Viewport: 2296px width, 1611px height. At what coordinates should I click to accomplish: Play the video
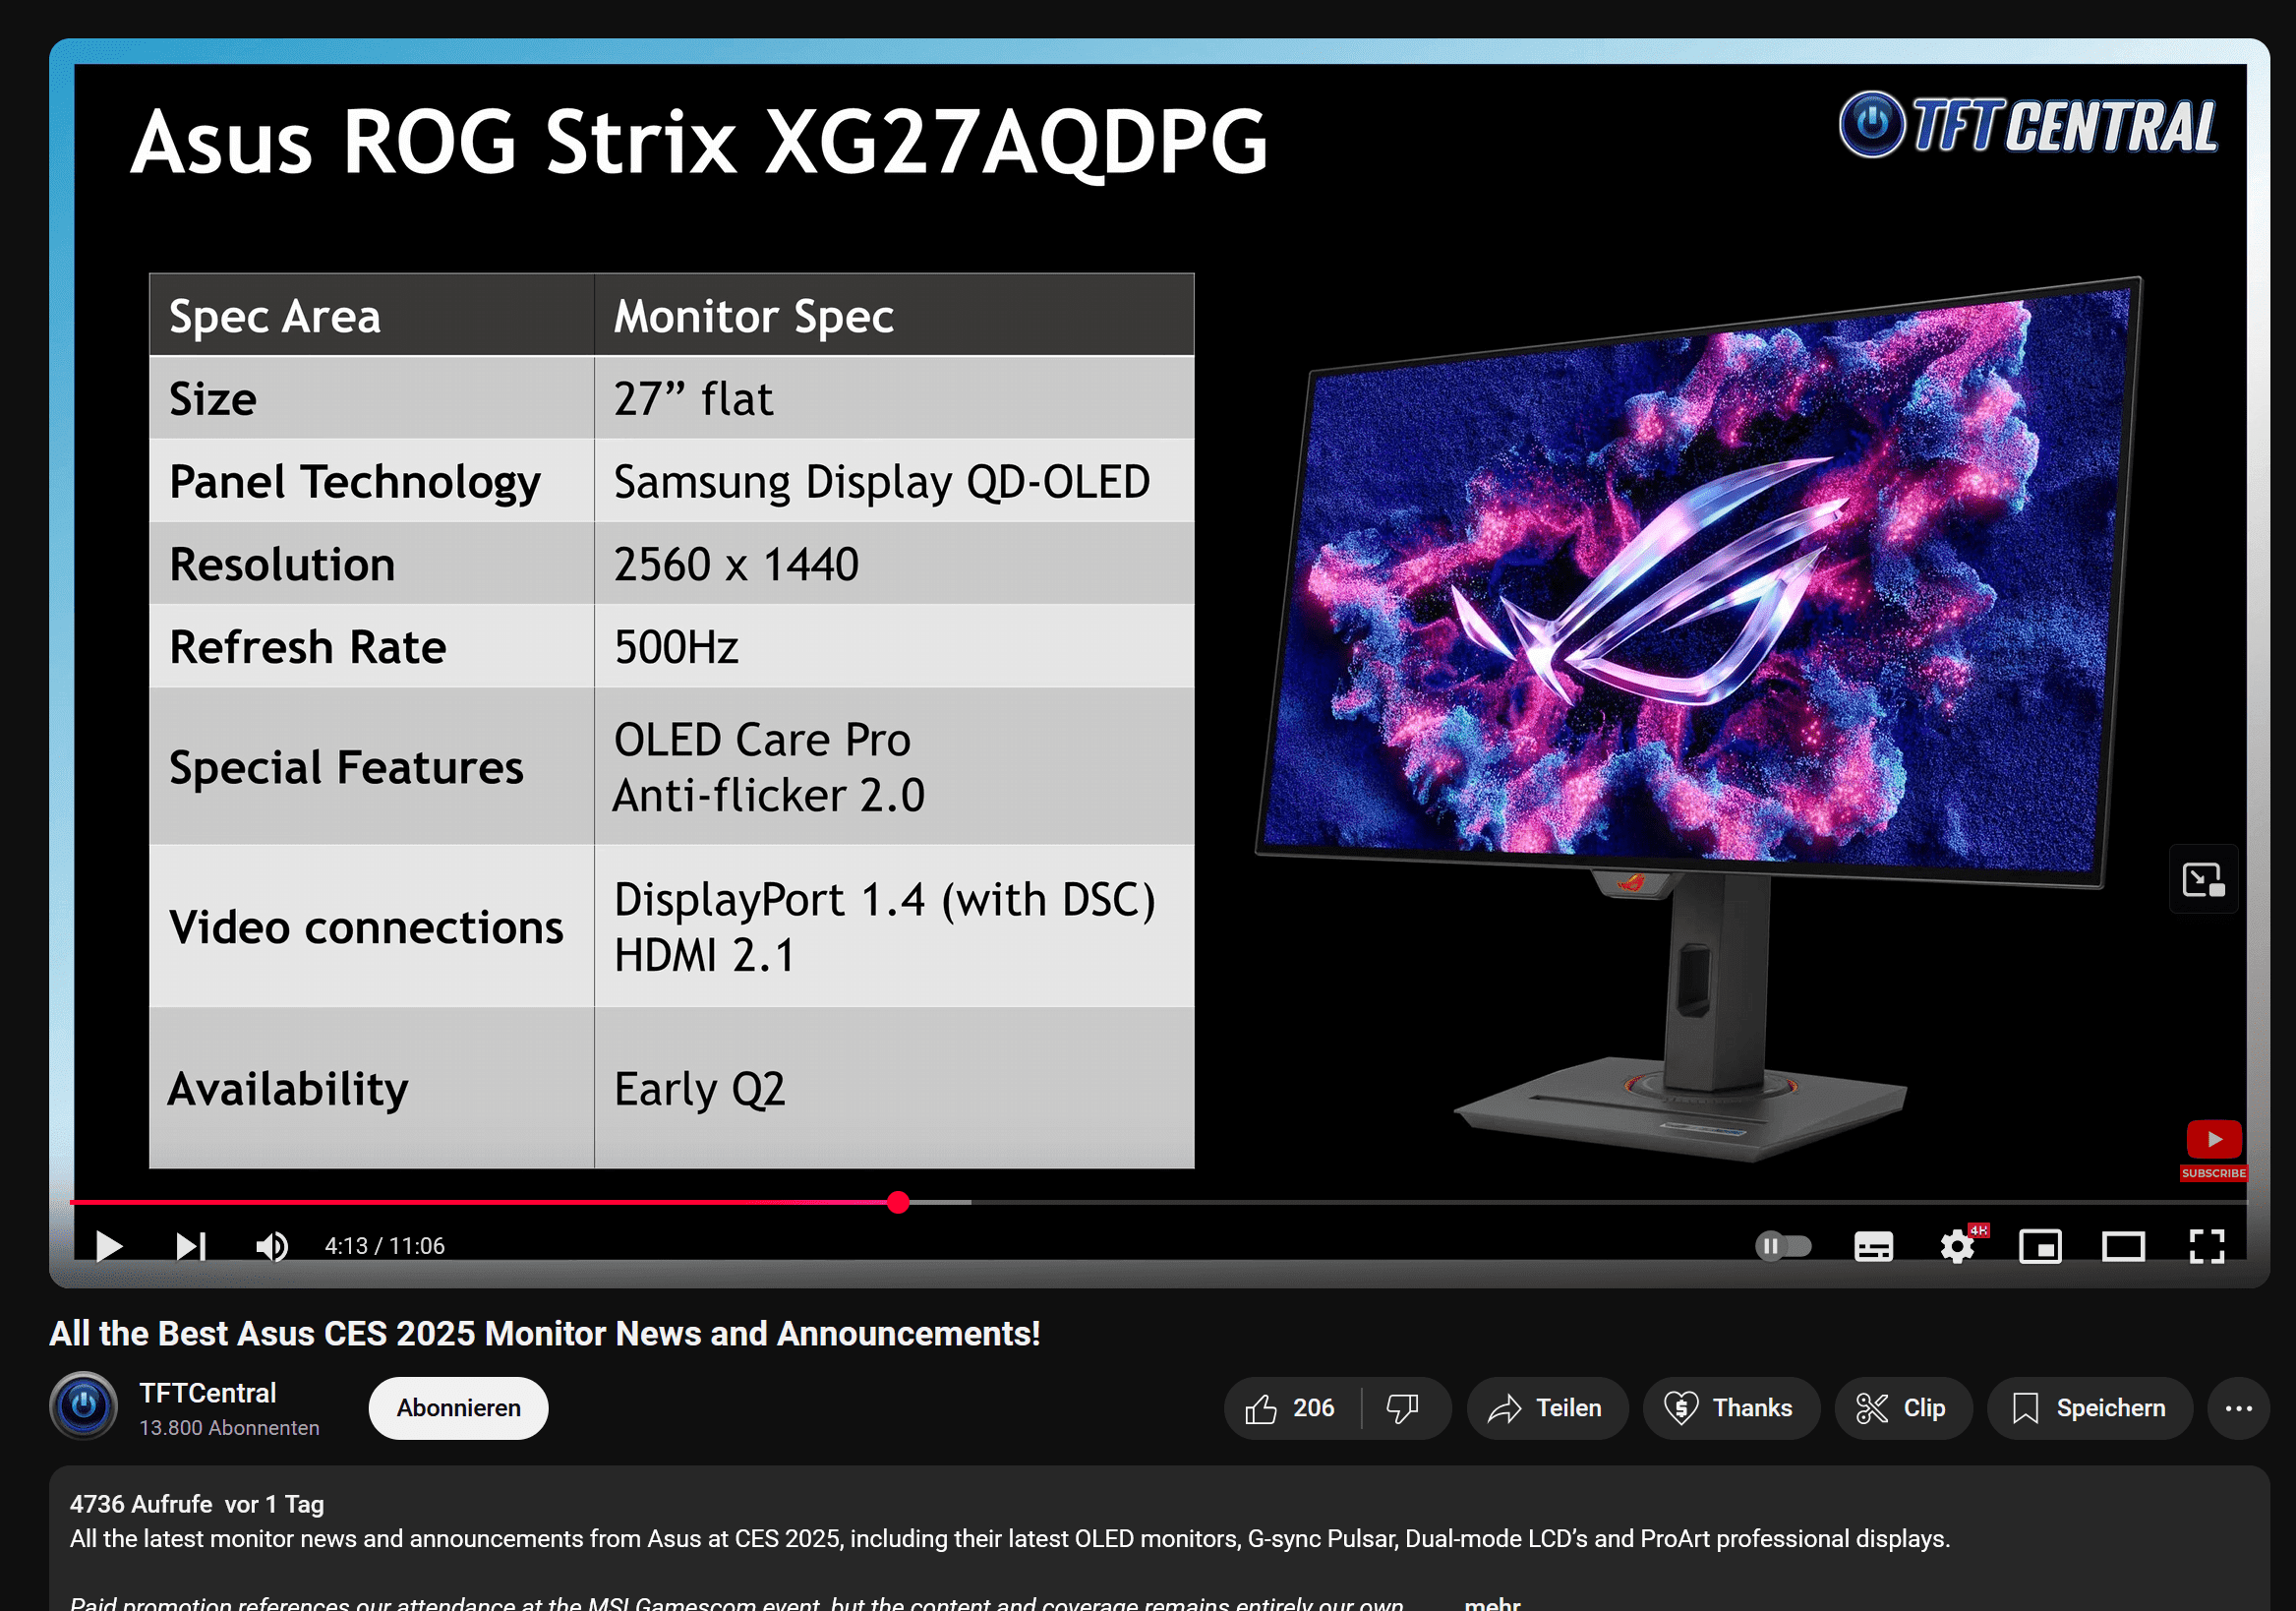(109, 1246)
